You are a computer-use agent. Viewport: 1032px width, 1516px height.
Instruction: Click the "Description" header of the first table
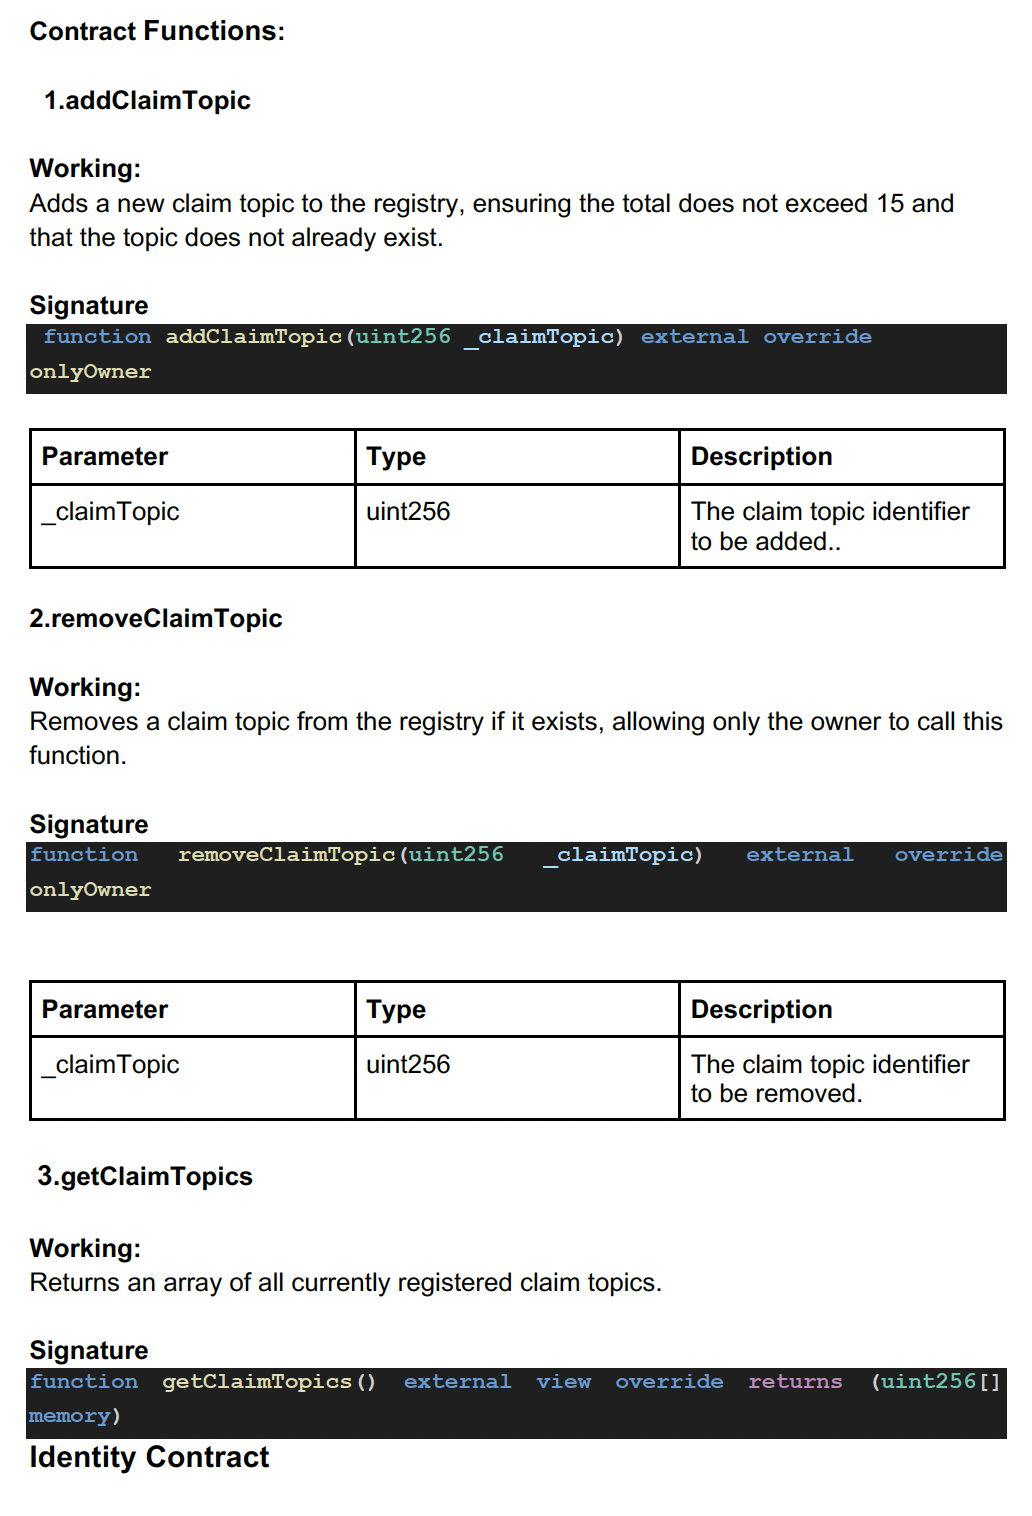[x=761, y=457]
